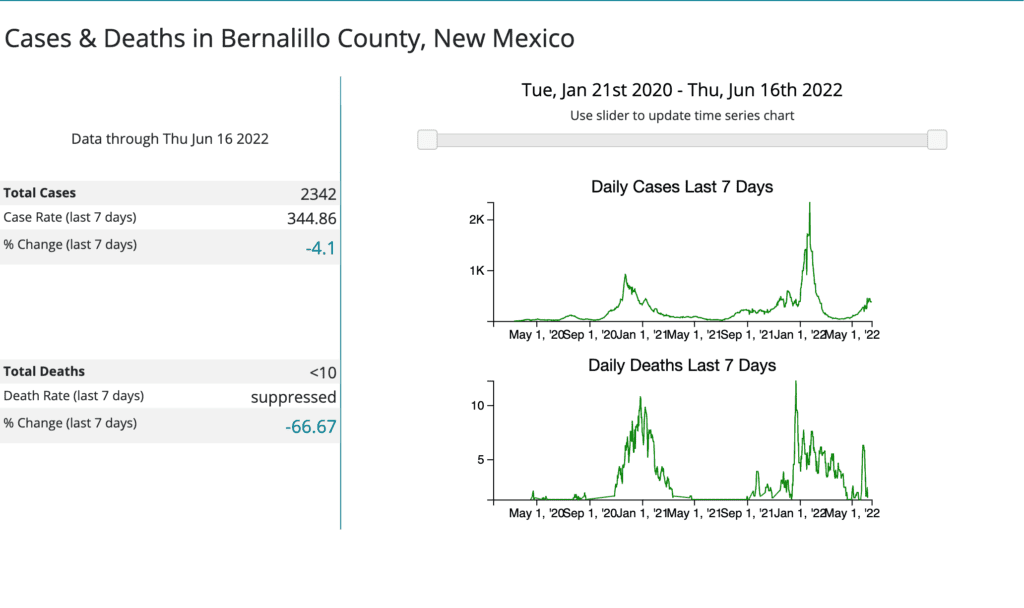Select the Total Cases row label

(40, 193)
